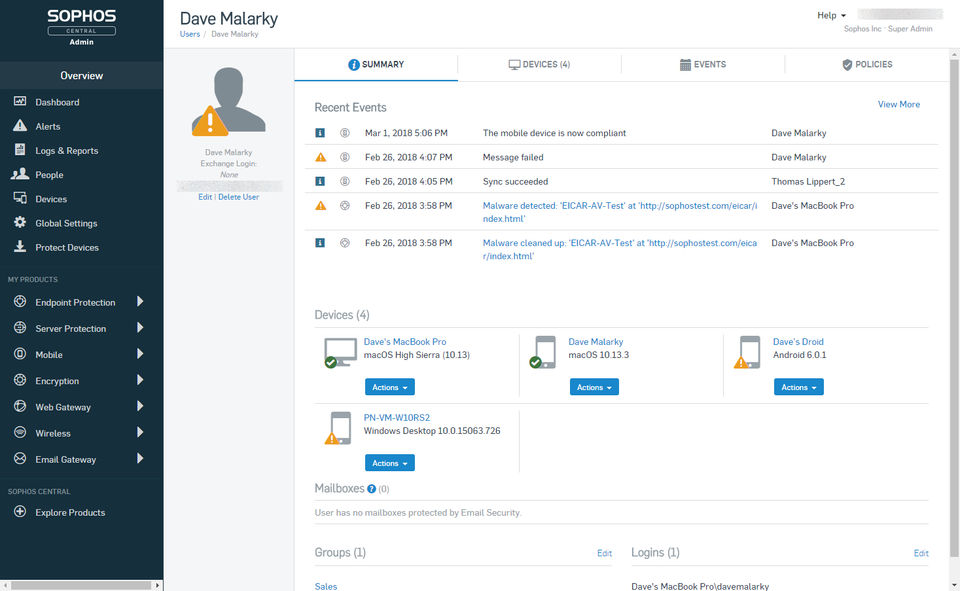This screenshot has height=591, width=960.
Task: Click the People icon in sidebar
Action: pyautogui.click(x=20, y=174)
